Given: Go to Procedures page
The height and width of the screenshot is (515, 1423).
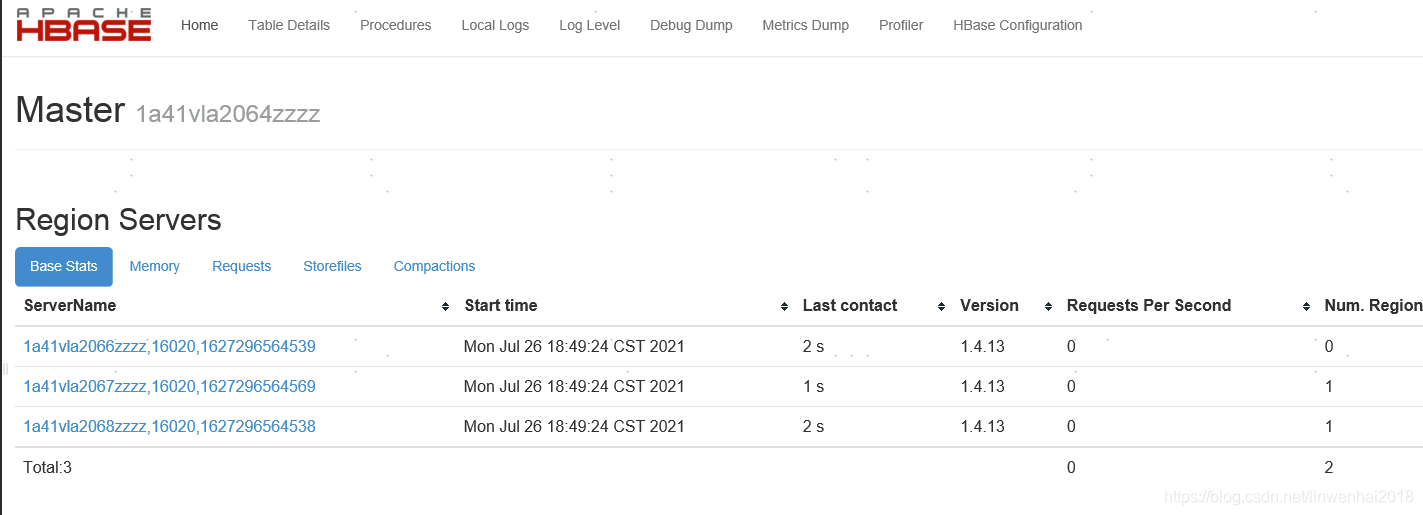Looking at the screenshot, I should click(395, 25).
